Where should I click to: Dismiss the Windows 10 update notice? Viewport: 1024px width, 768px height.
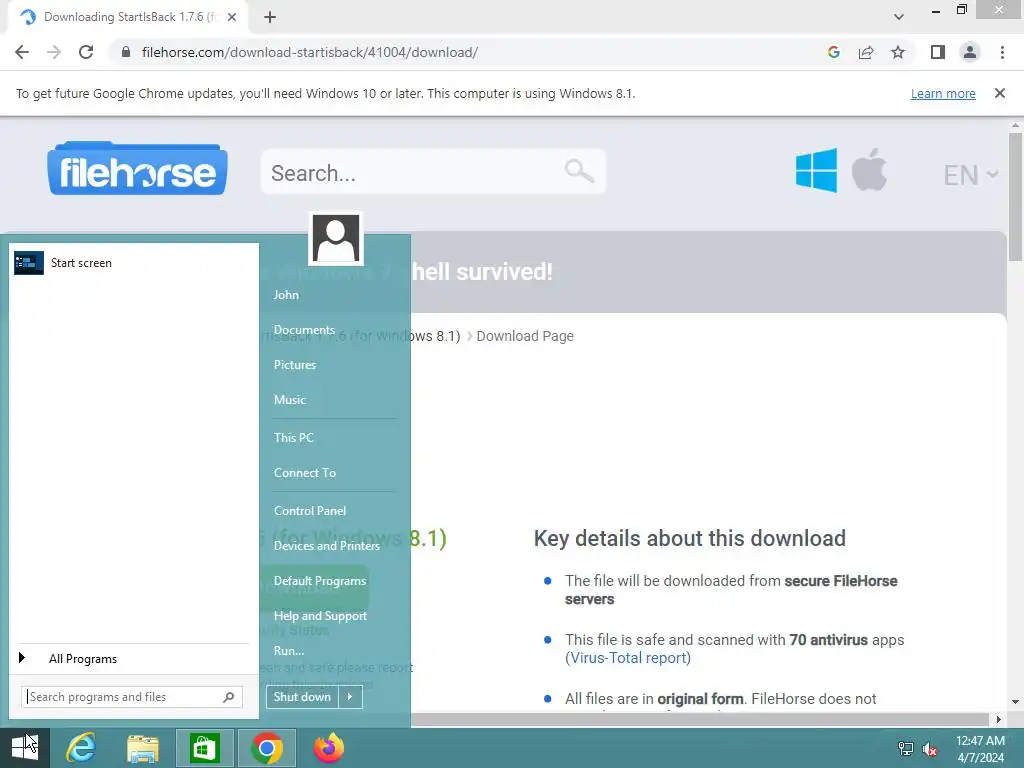coord(999,93)
